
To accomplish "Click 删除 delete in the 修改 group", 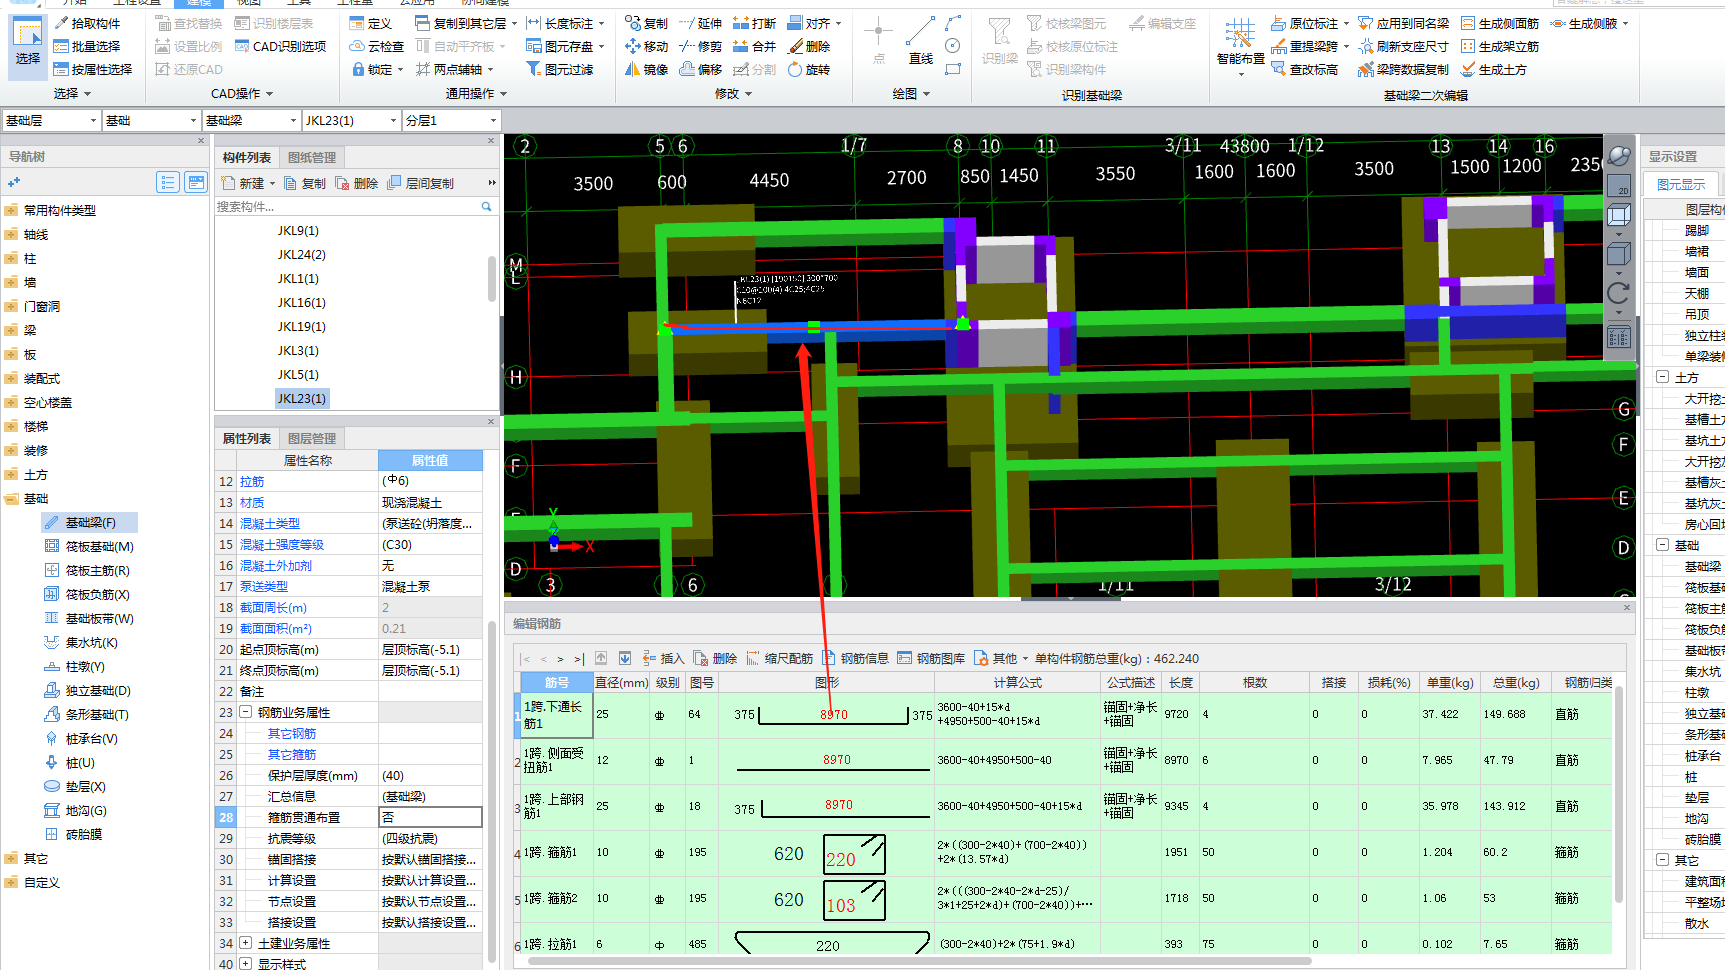I will click(x=808, y=46).
